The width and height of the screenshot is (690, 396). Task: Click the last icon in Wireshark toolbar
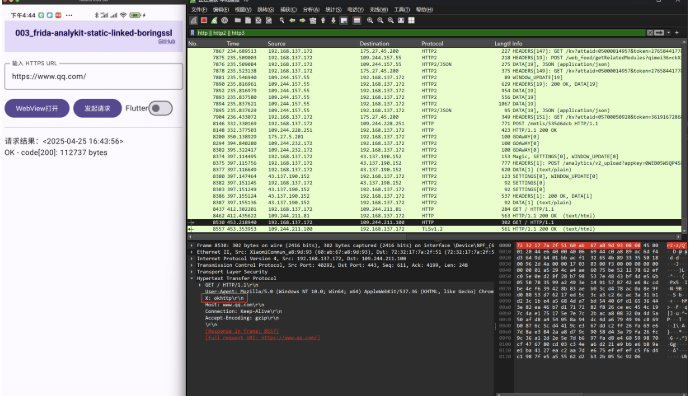click(411, 20)
